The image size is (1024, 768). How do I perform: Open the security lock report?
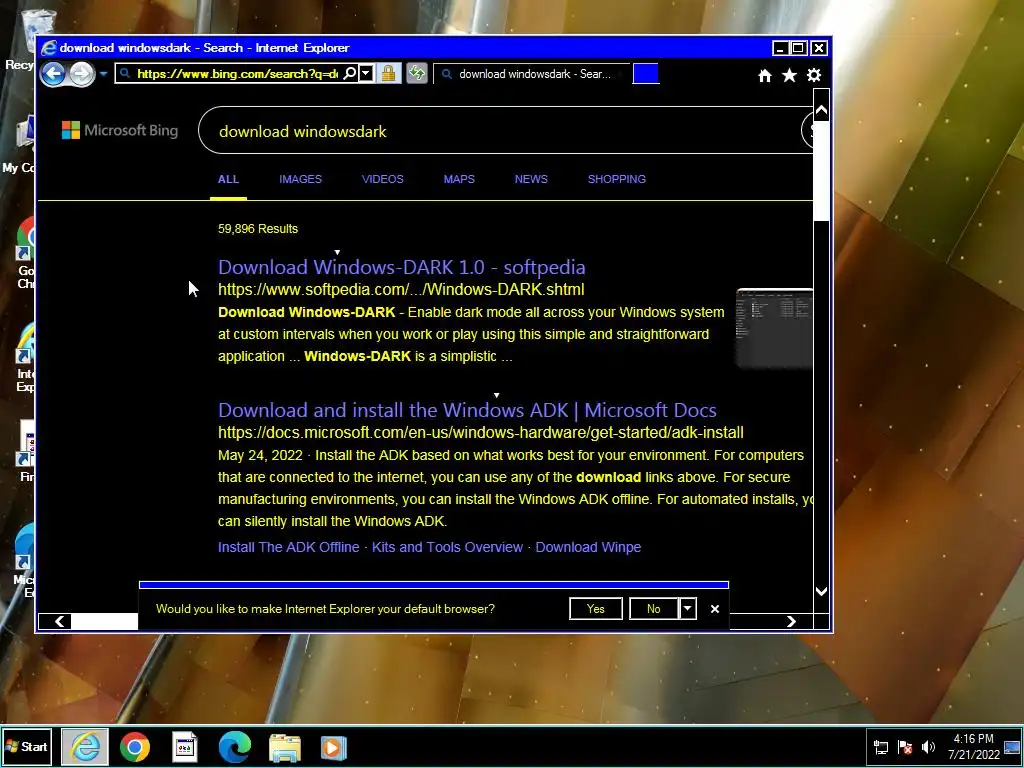click(x=389, y=73)
